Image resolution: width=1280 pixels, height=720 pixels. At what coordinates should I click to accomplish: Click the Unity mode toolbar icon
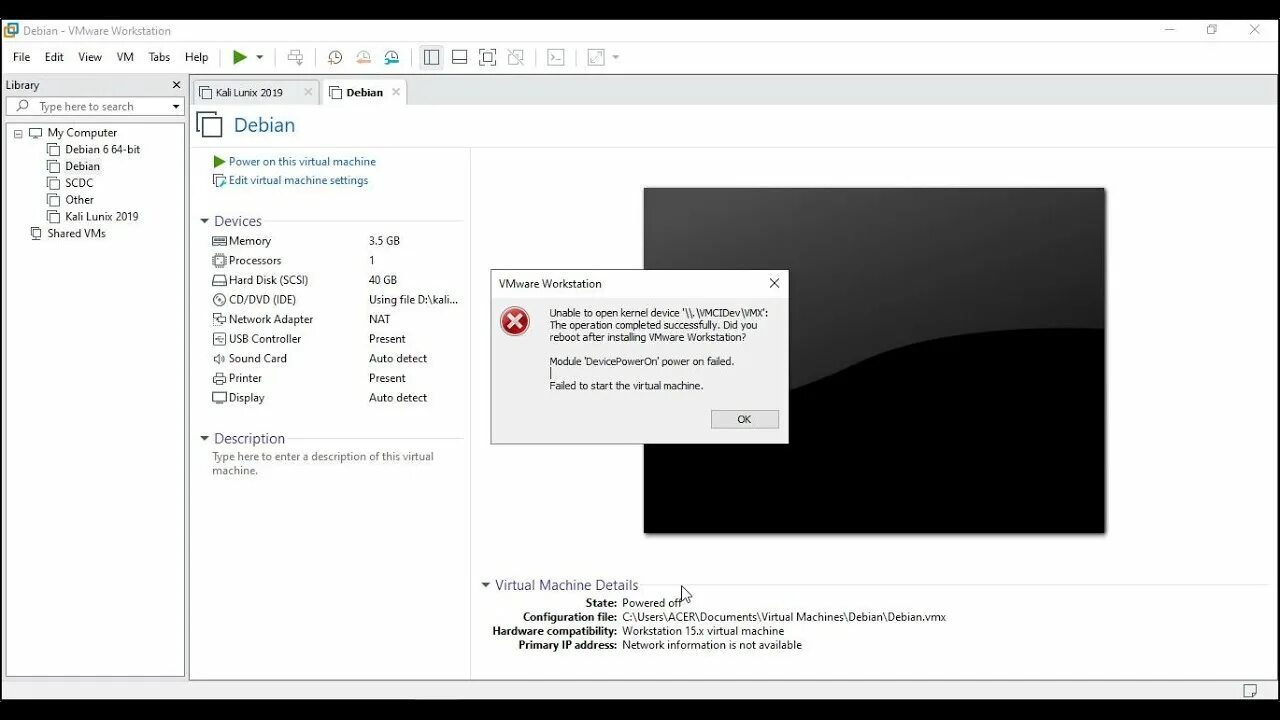[515, 57]
